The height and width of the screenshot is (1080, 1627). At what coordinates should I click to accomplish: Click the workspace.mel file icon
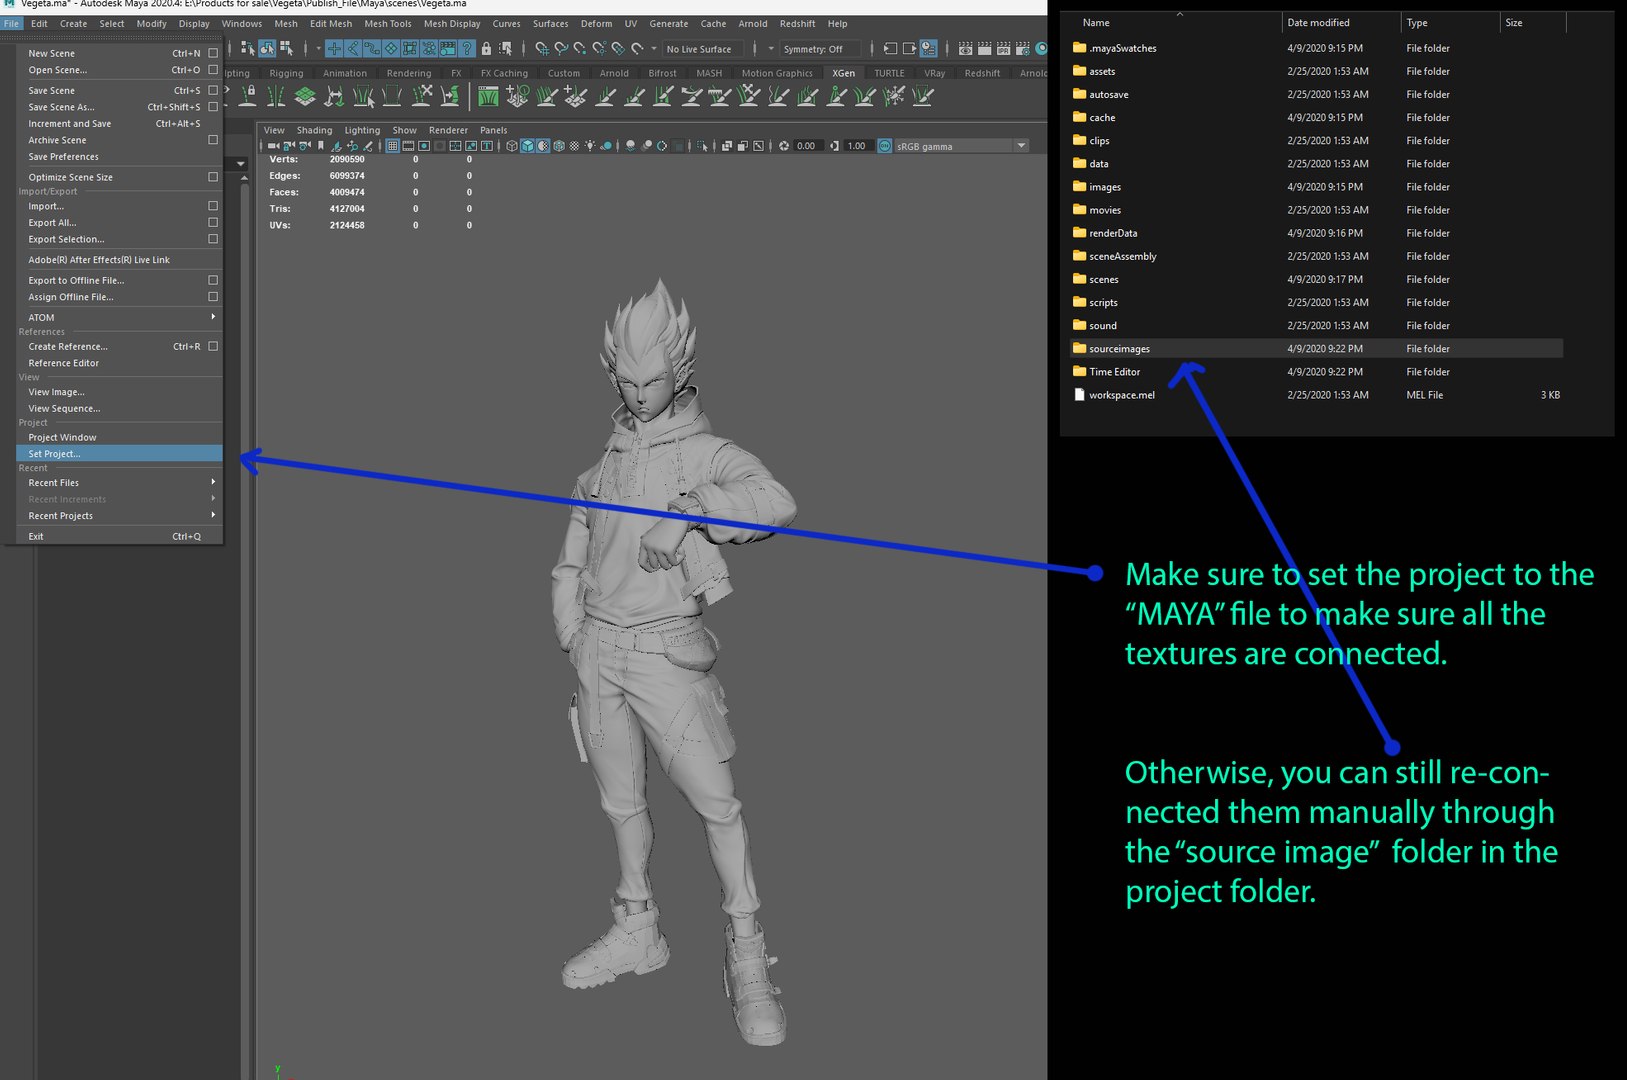point(1079,395)
